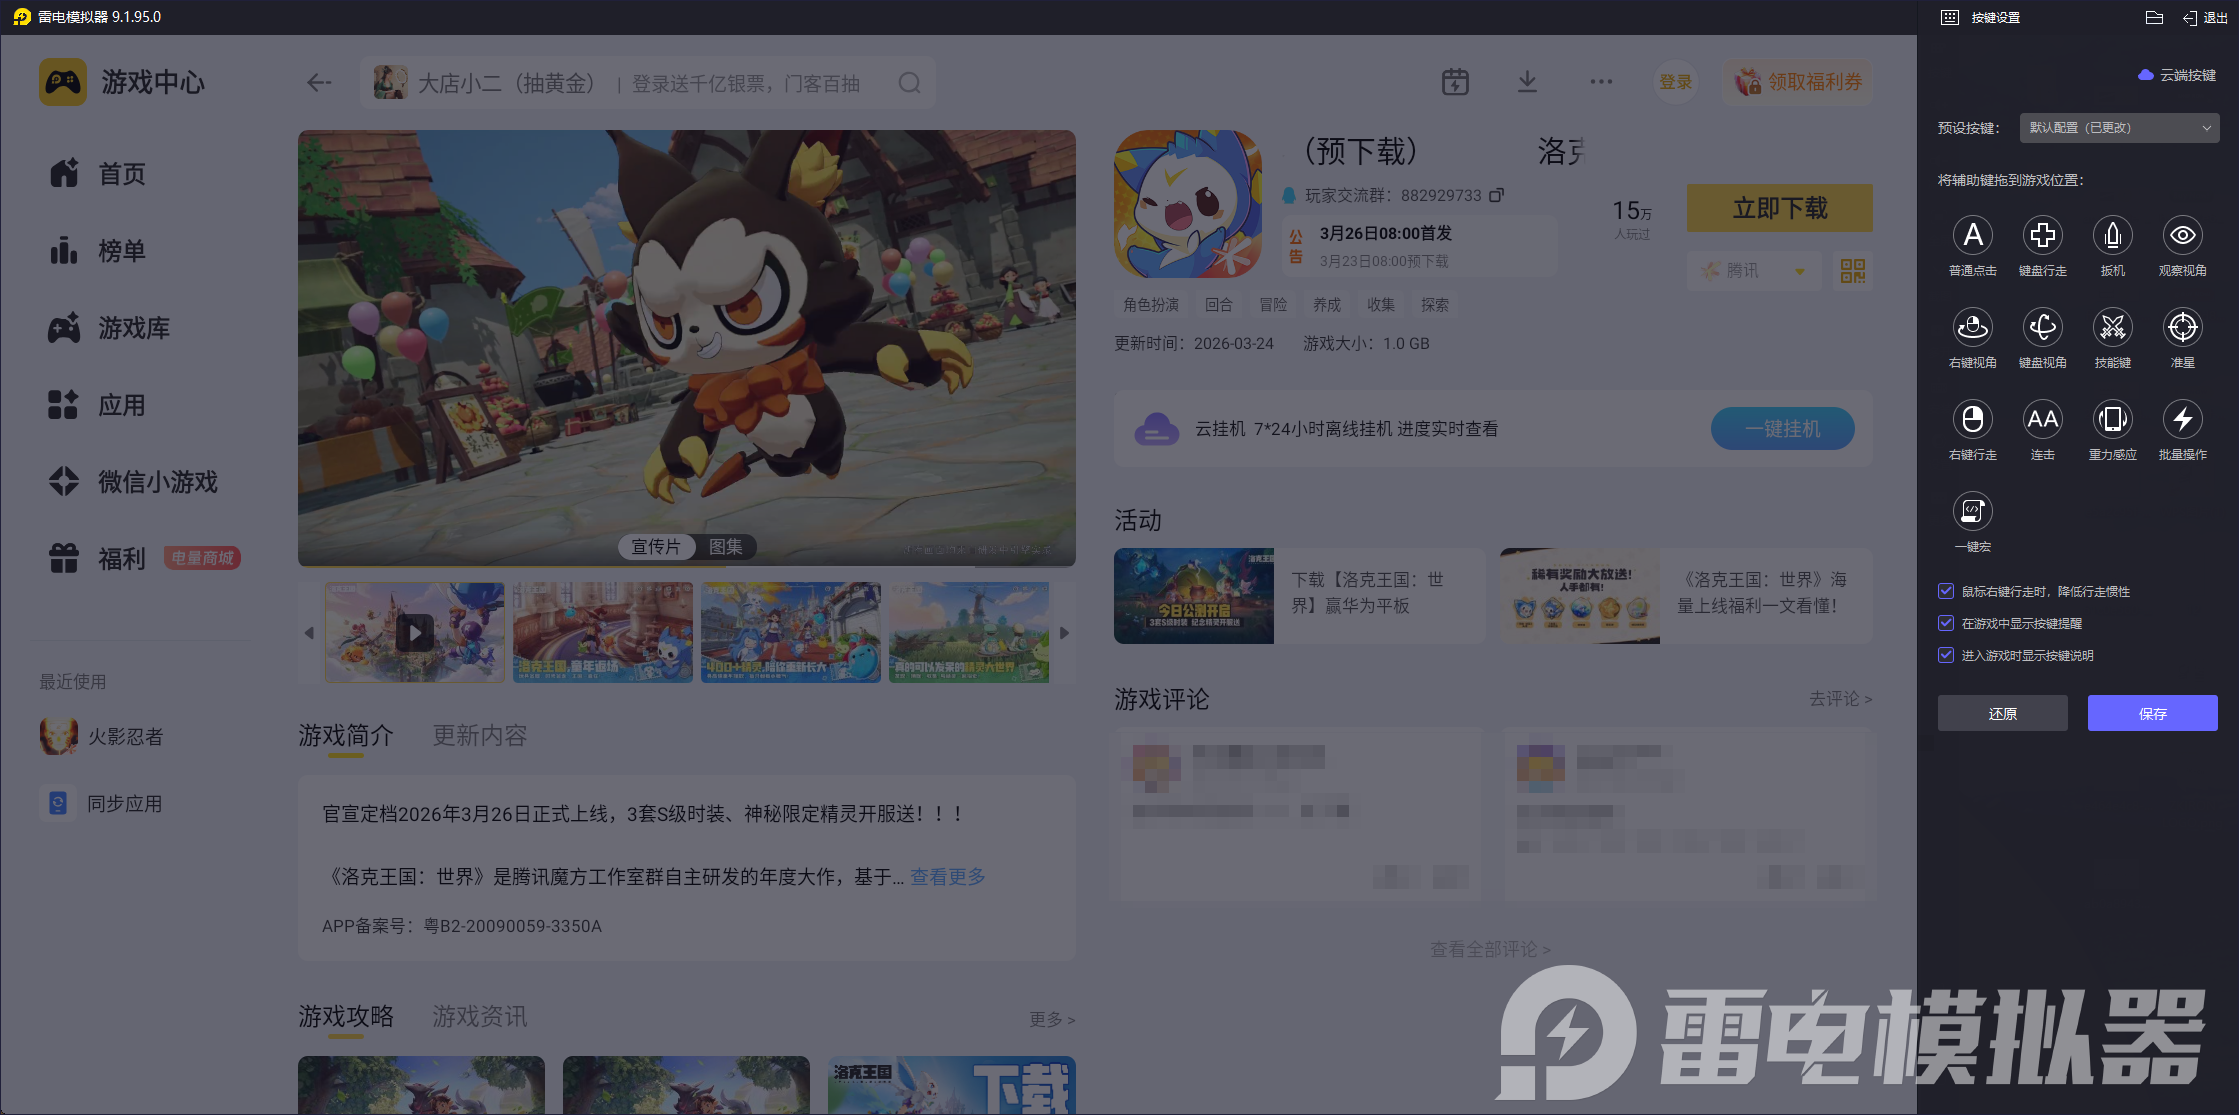Toggle 在游戏中显示按键提醒 checkbox
The image size is (2239, 1115).
click(1946, 623)
